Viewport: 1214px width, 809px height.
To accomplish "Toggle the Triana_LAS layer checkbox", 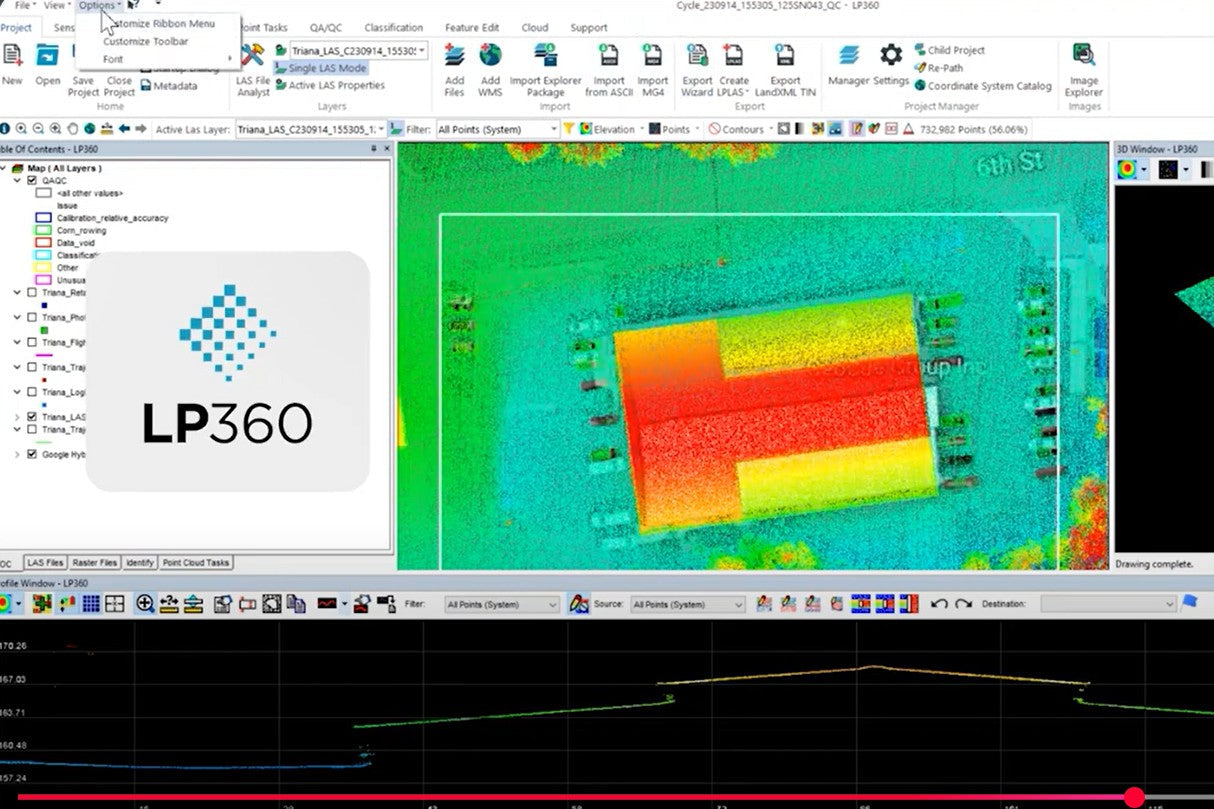I will [x=32, y=417].
